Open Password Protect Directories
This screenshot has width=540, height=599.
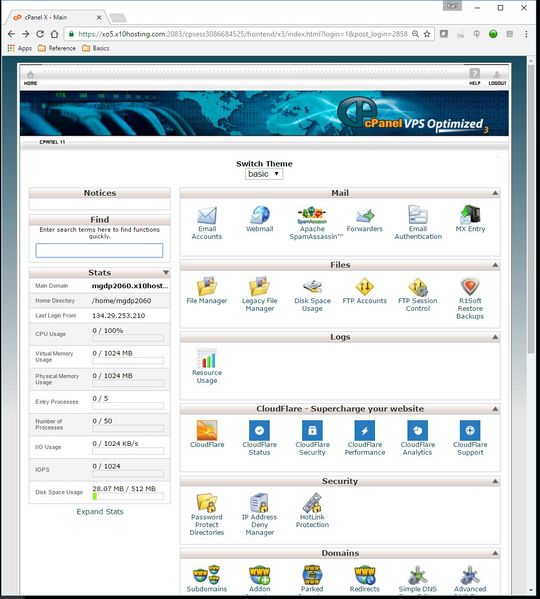pos(207,515)
